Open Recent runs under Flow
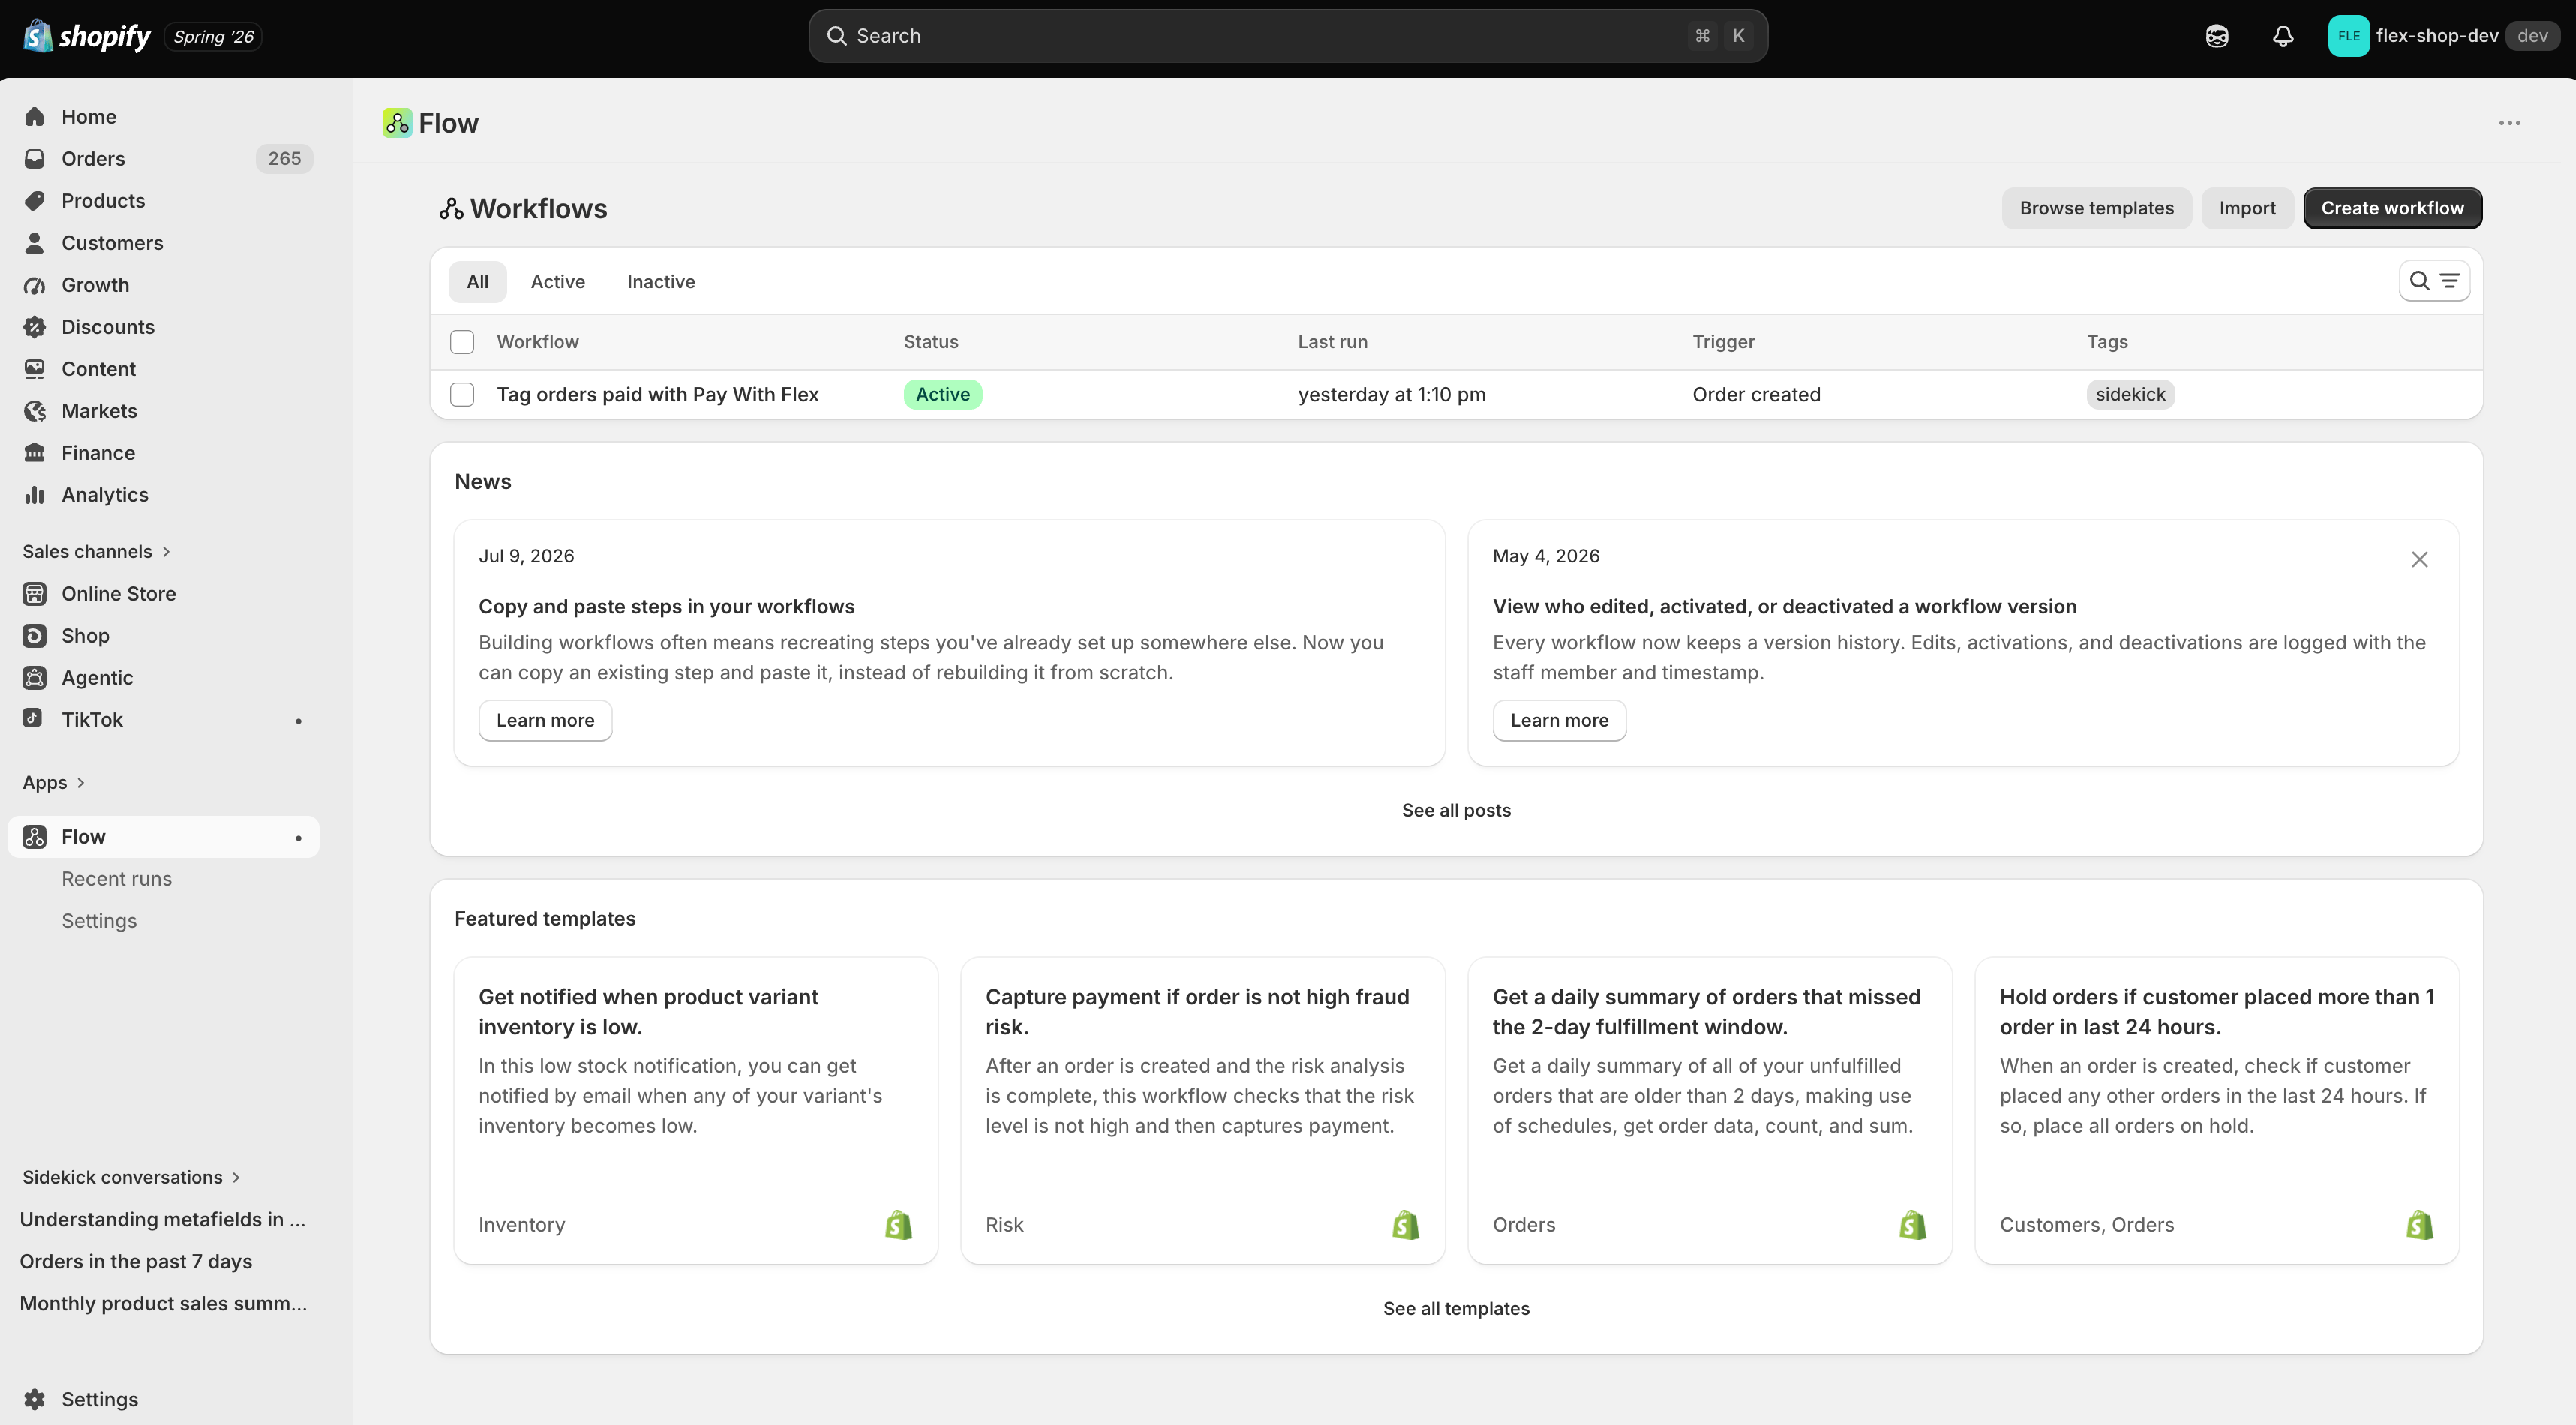 click(x=116, y=879)
